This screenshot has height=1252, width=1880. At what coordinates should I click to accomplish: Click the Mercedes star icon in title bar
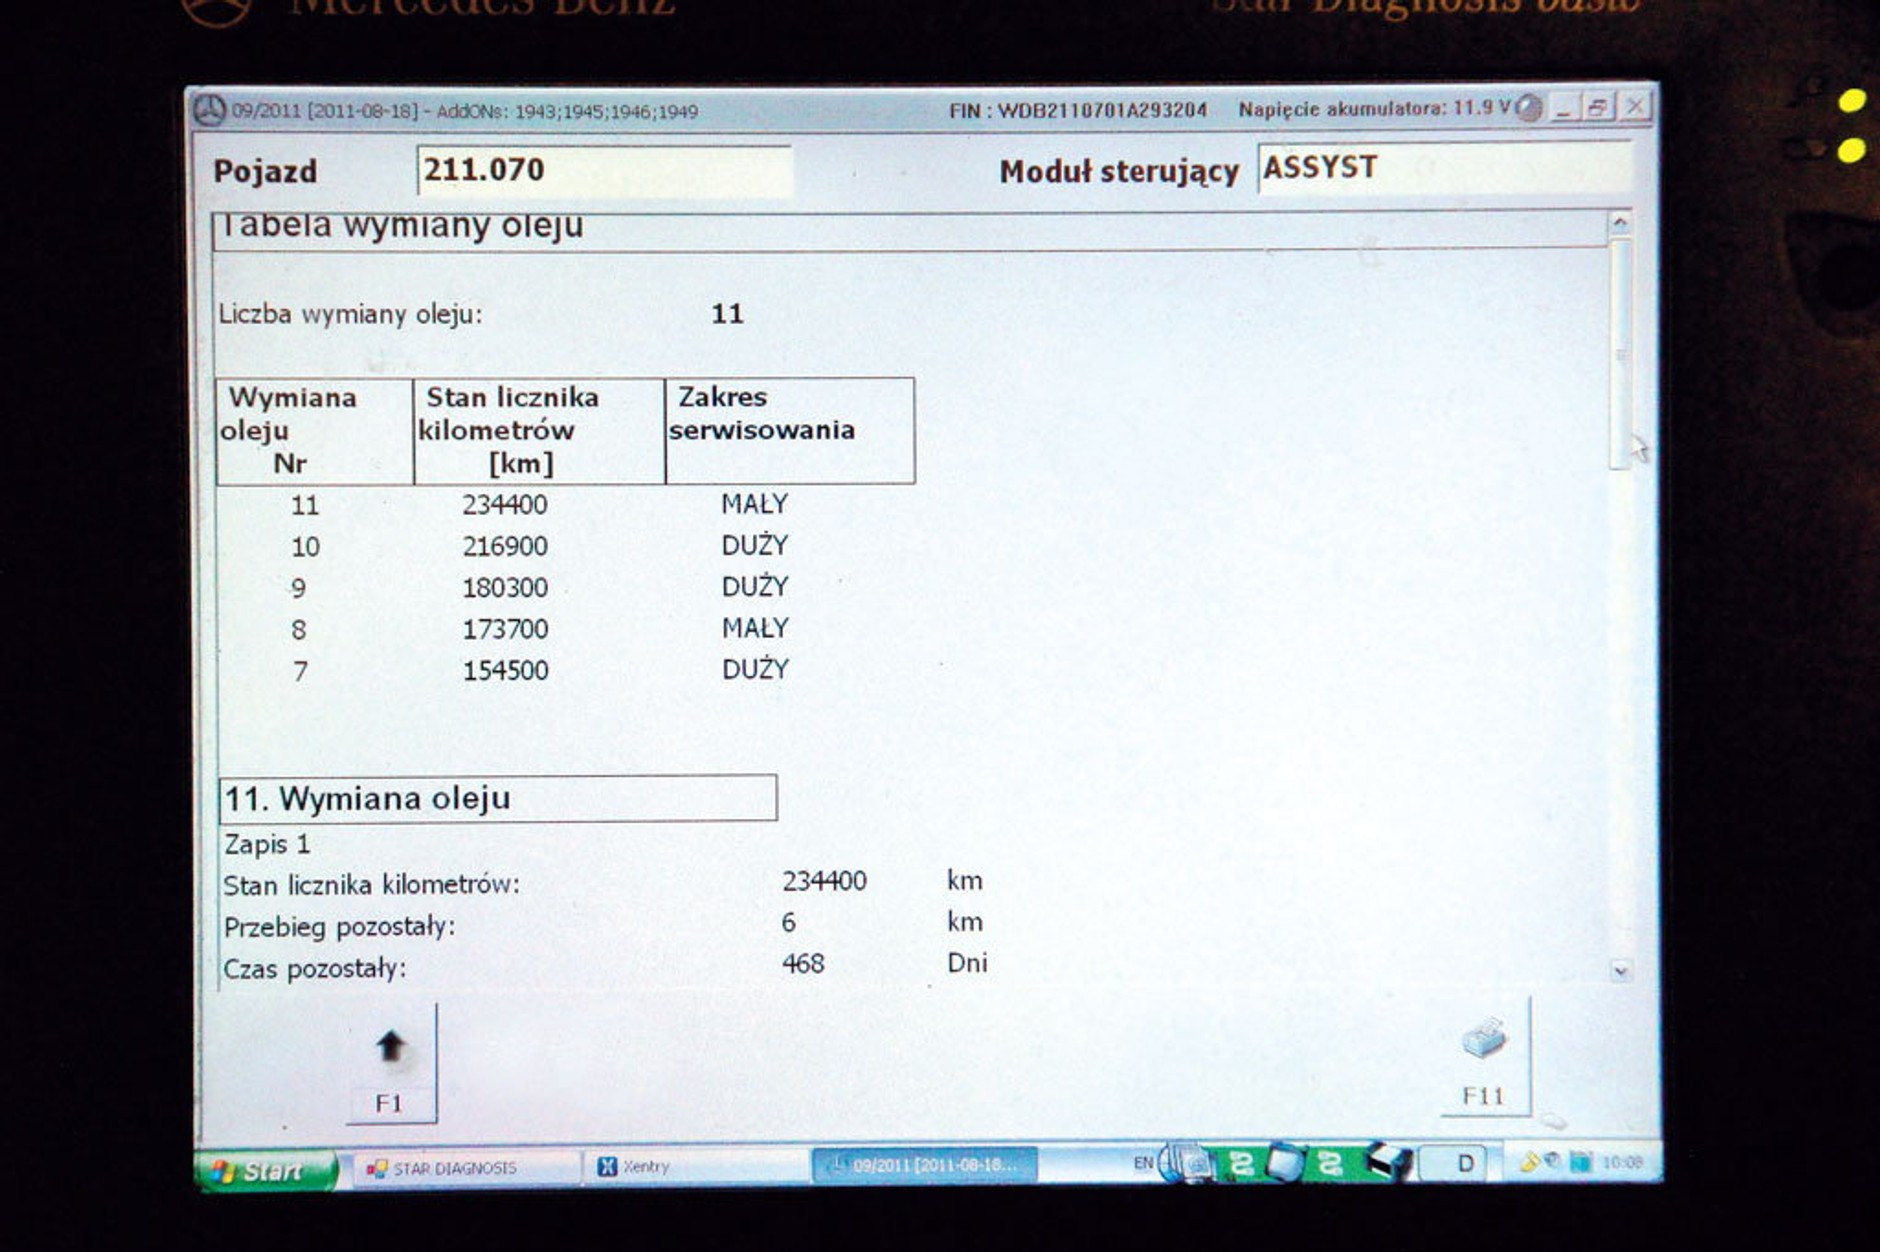coord(209,110)
